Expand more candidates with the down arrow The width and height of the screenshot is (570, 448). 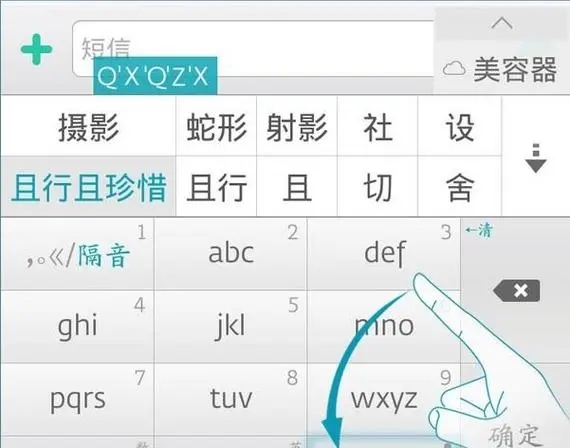coord(536,159)
